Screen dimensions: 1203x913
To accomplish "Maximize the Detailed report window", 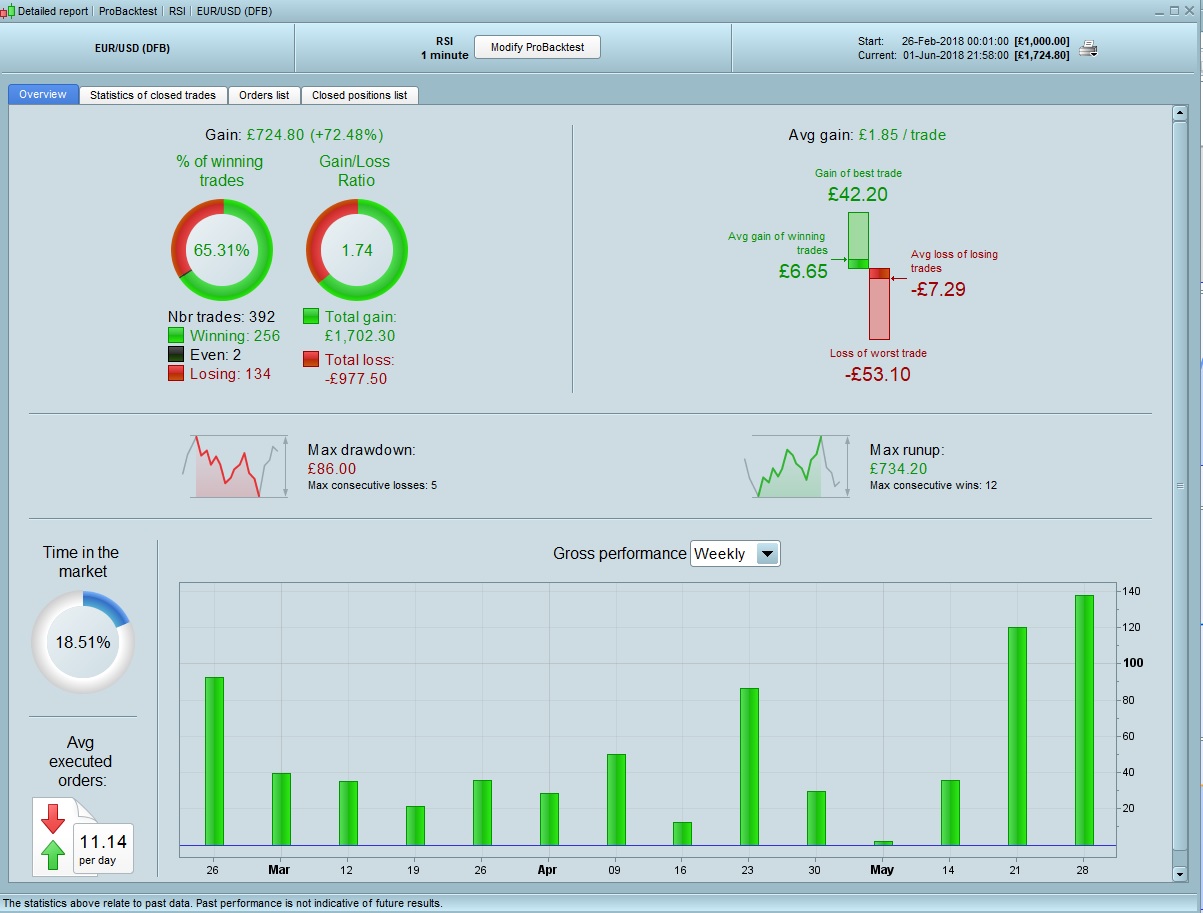I will point(1176,10).
